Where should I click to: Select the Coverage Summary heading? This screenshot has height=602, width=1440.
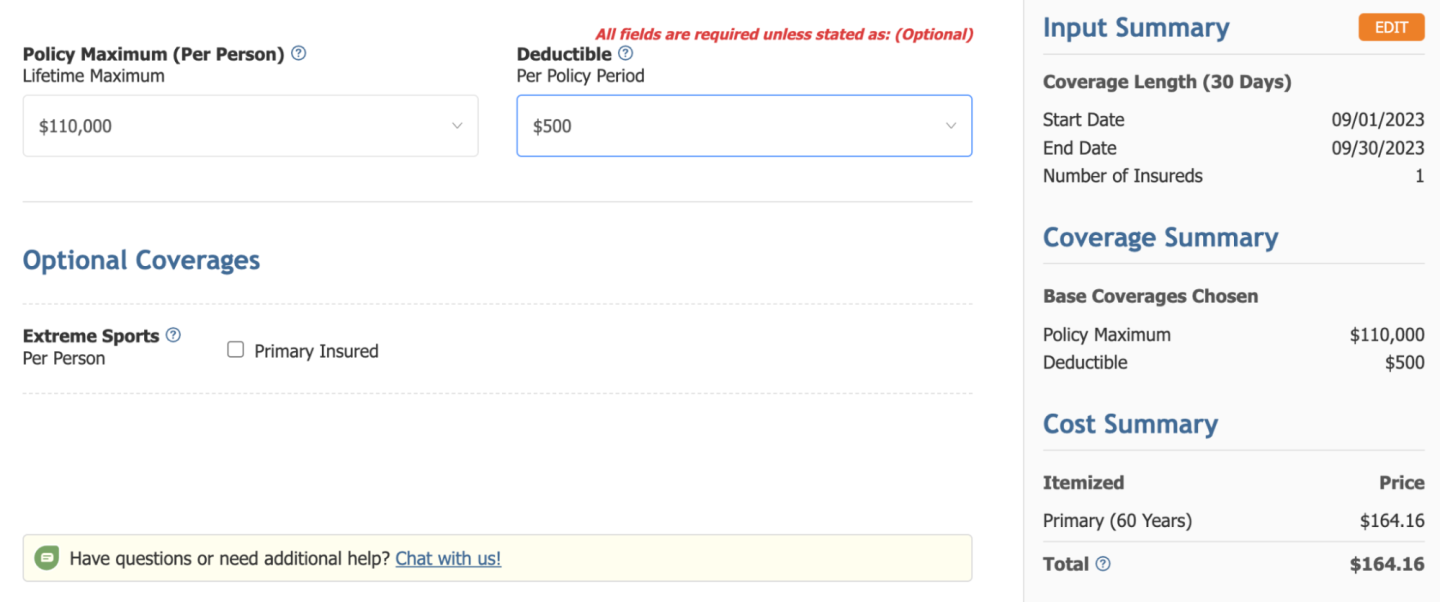point(1160,238)
